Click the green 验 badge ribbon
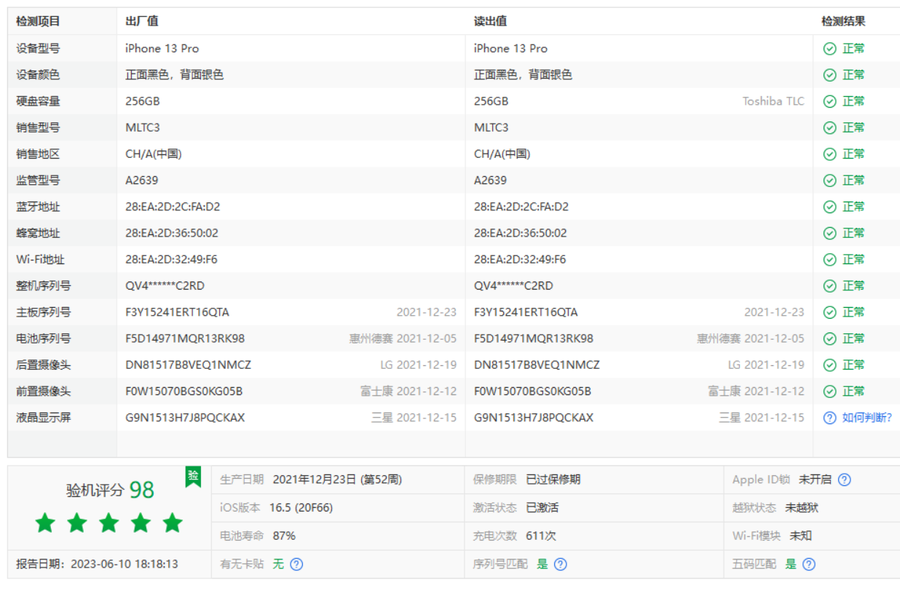 [193, 477]
